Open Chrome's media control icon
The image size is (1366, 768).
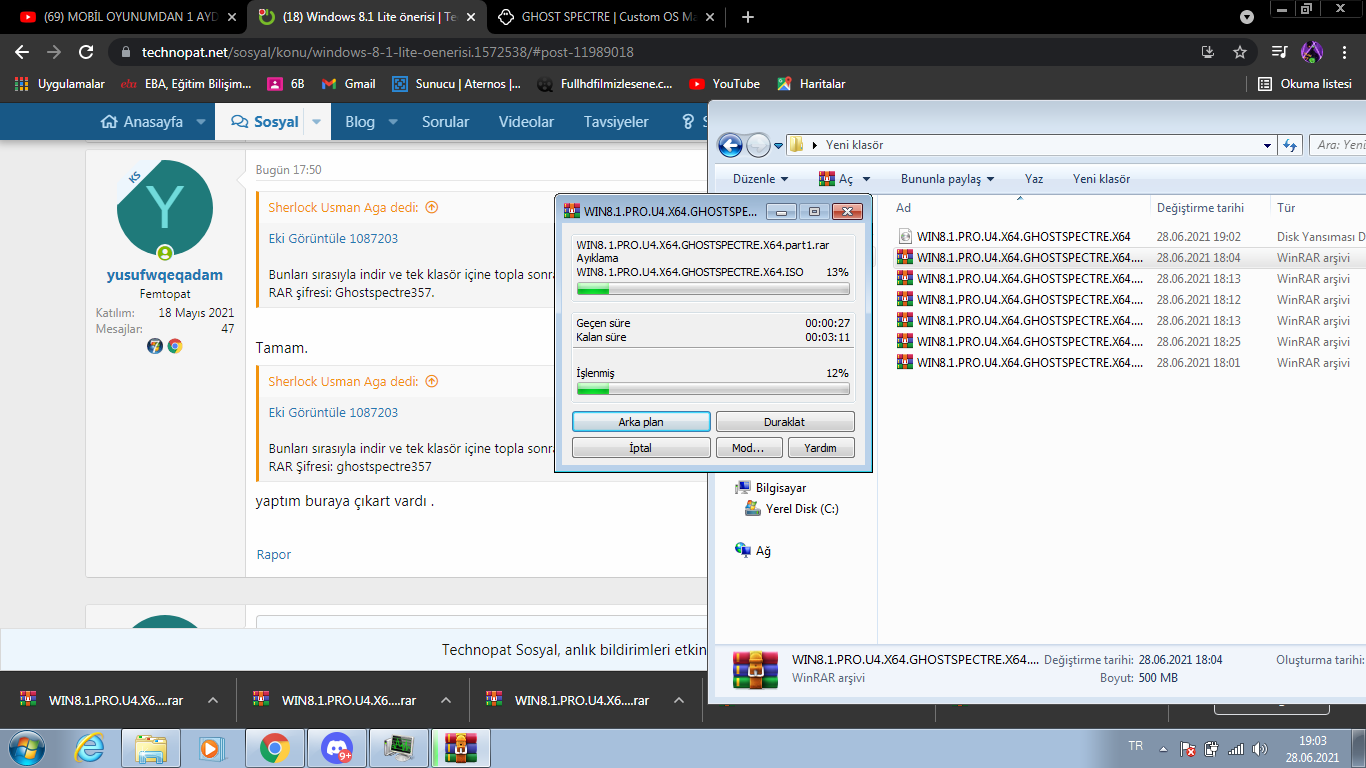point(1279,52)
